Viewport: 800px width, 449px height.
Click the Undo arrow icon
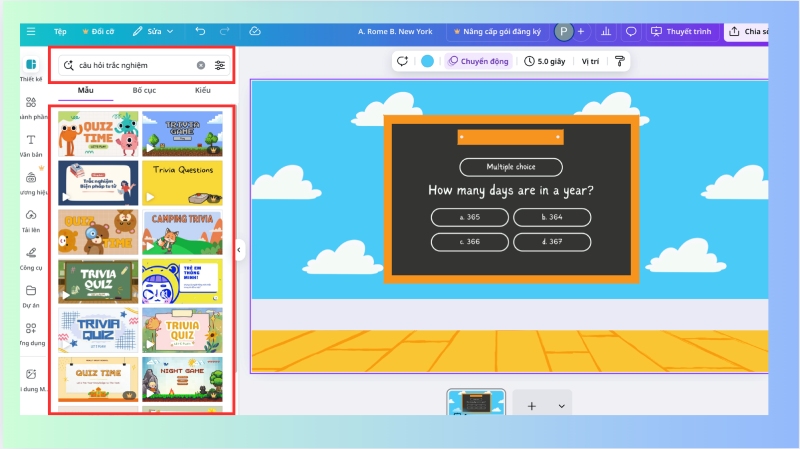(200, 31)
